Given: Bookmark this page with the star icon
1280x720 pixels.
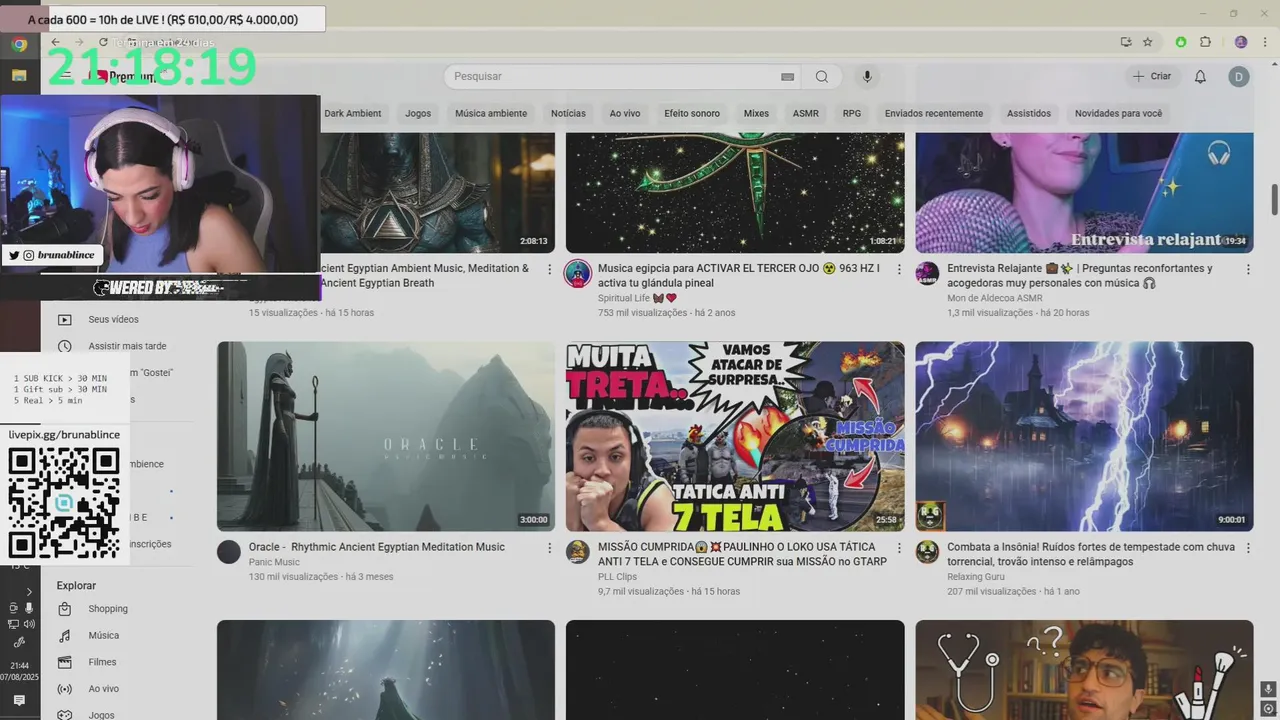Looking at the screenshot, I should pyautogui.click(x=1148, y=42).
